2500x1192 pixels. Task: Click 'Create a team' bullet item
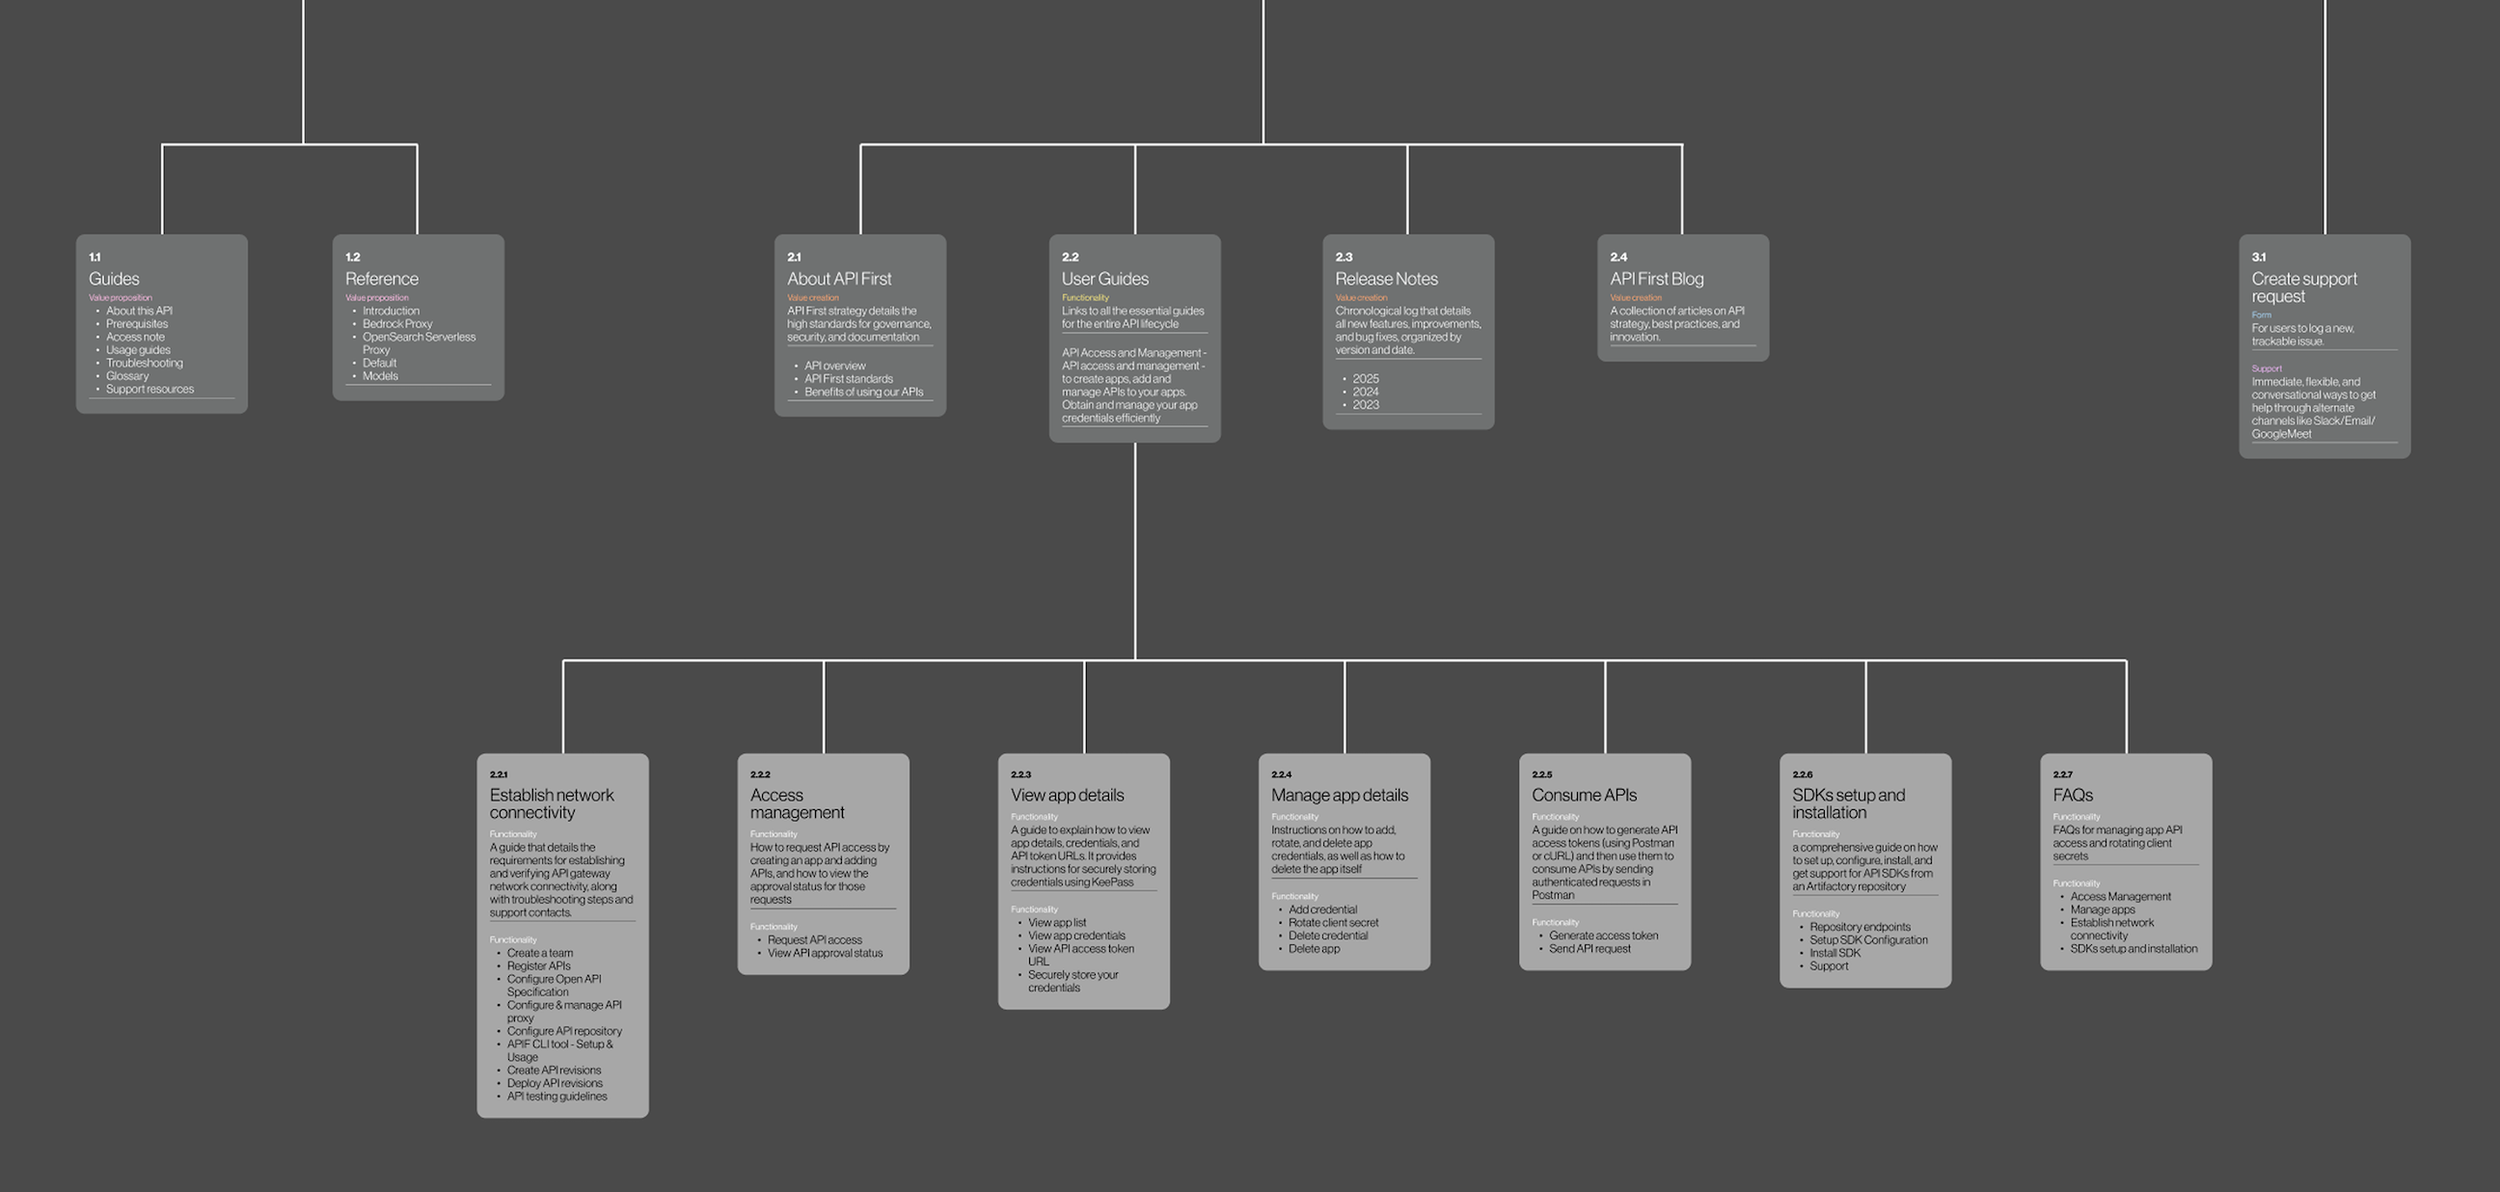point(540,953)
